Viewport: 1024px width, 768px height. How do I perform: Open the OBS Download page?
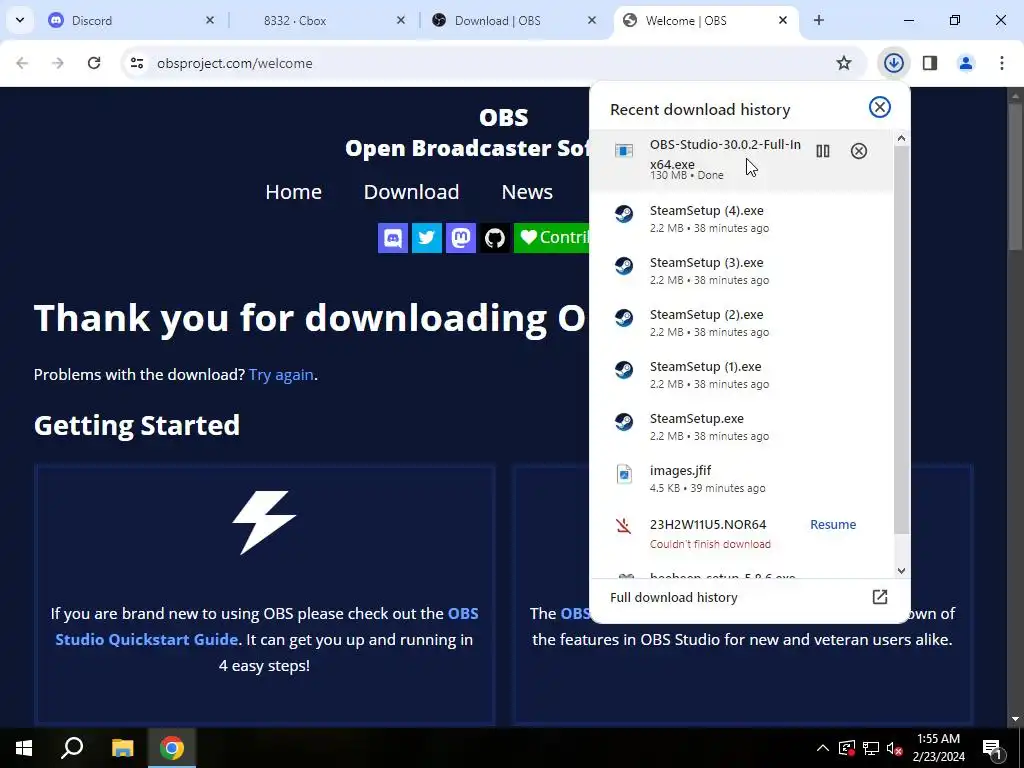pyautogui.click(x=411, y=192)
